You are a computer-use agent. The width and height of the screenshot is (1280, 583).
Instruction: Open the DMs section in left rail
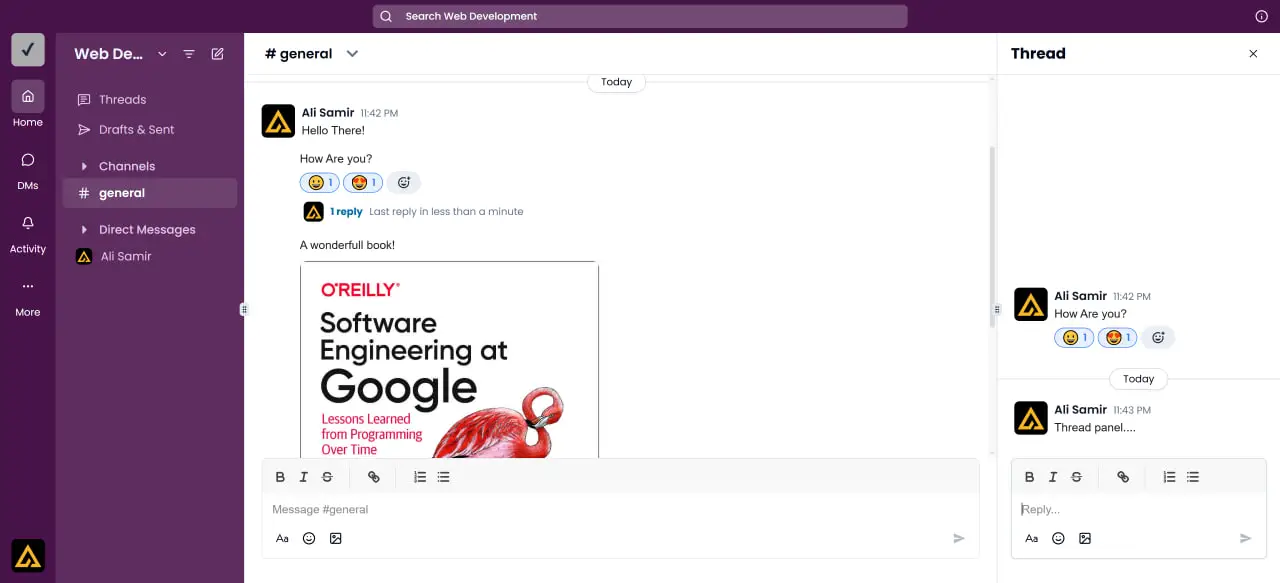[x=28, y=168]
